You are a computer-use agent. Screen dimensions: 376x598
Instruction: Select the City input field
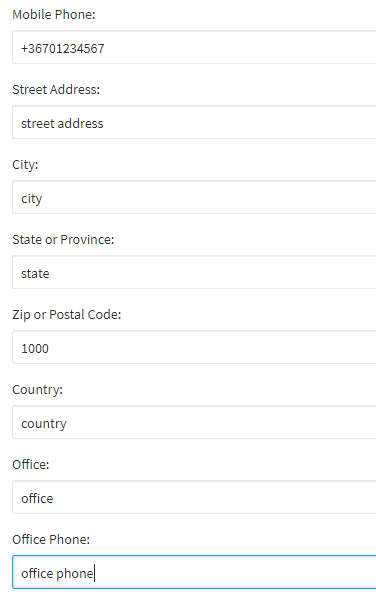pos(194,198)
